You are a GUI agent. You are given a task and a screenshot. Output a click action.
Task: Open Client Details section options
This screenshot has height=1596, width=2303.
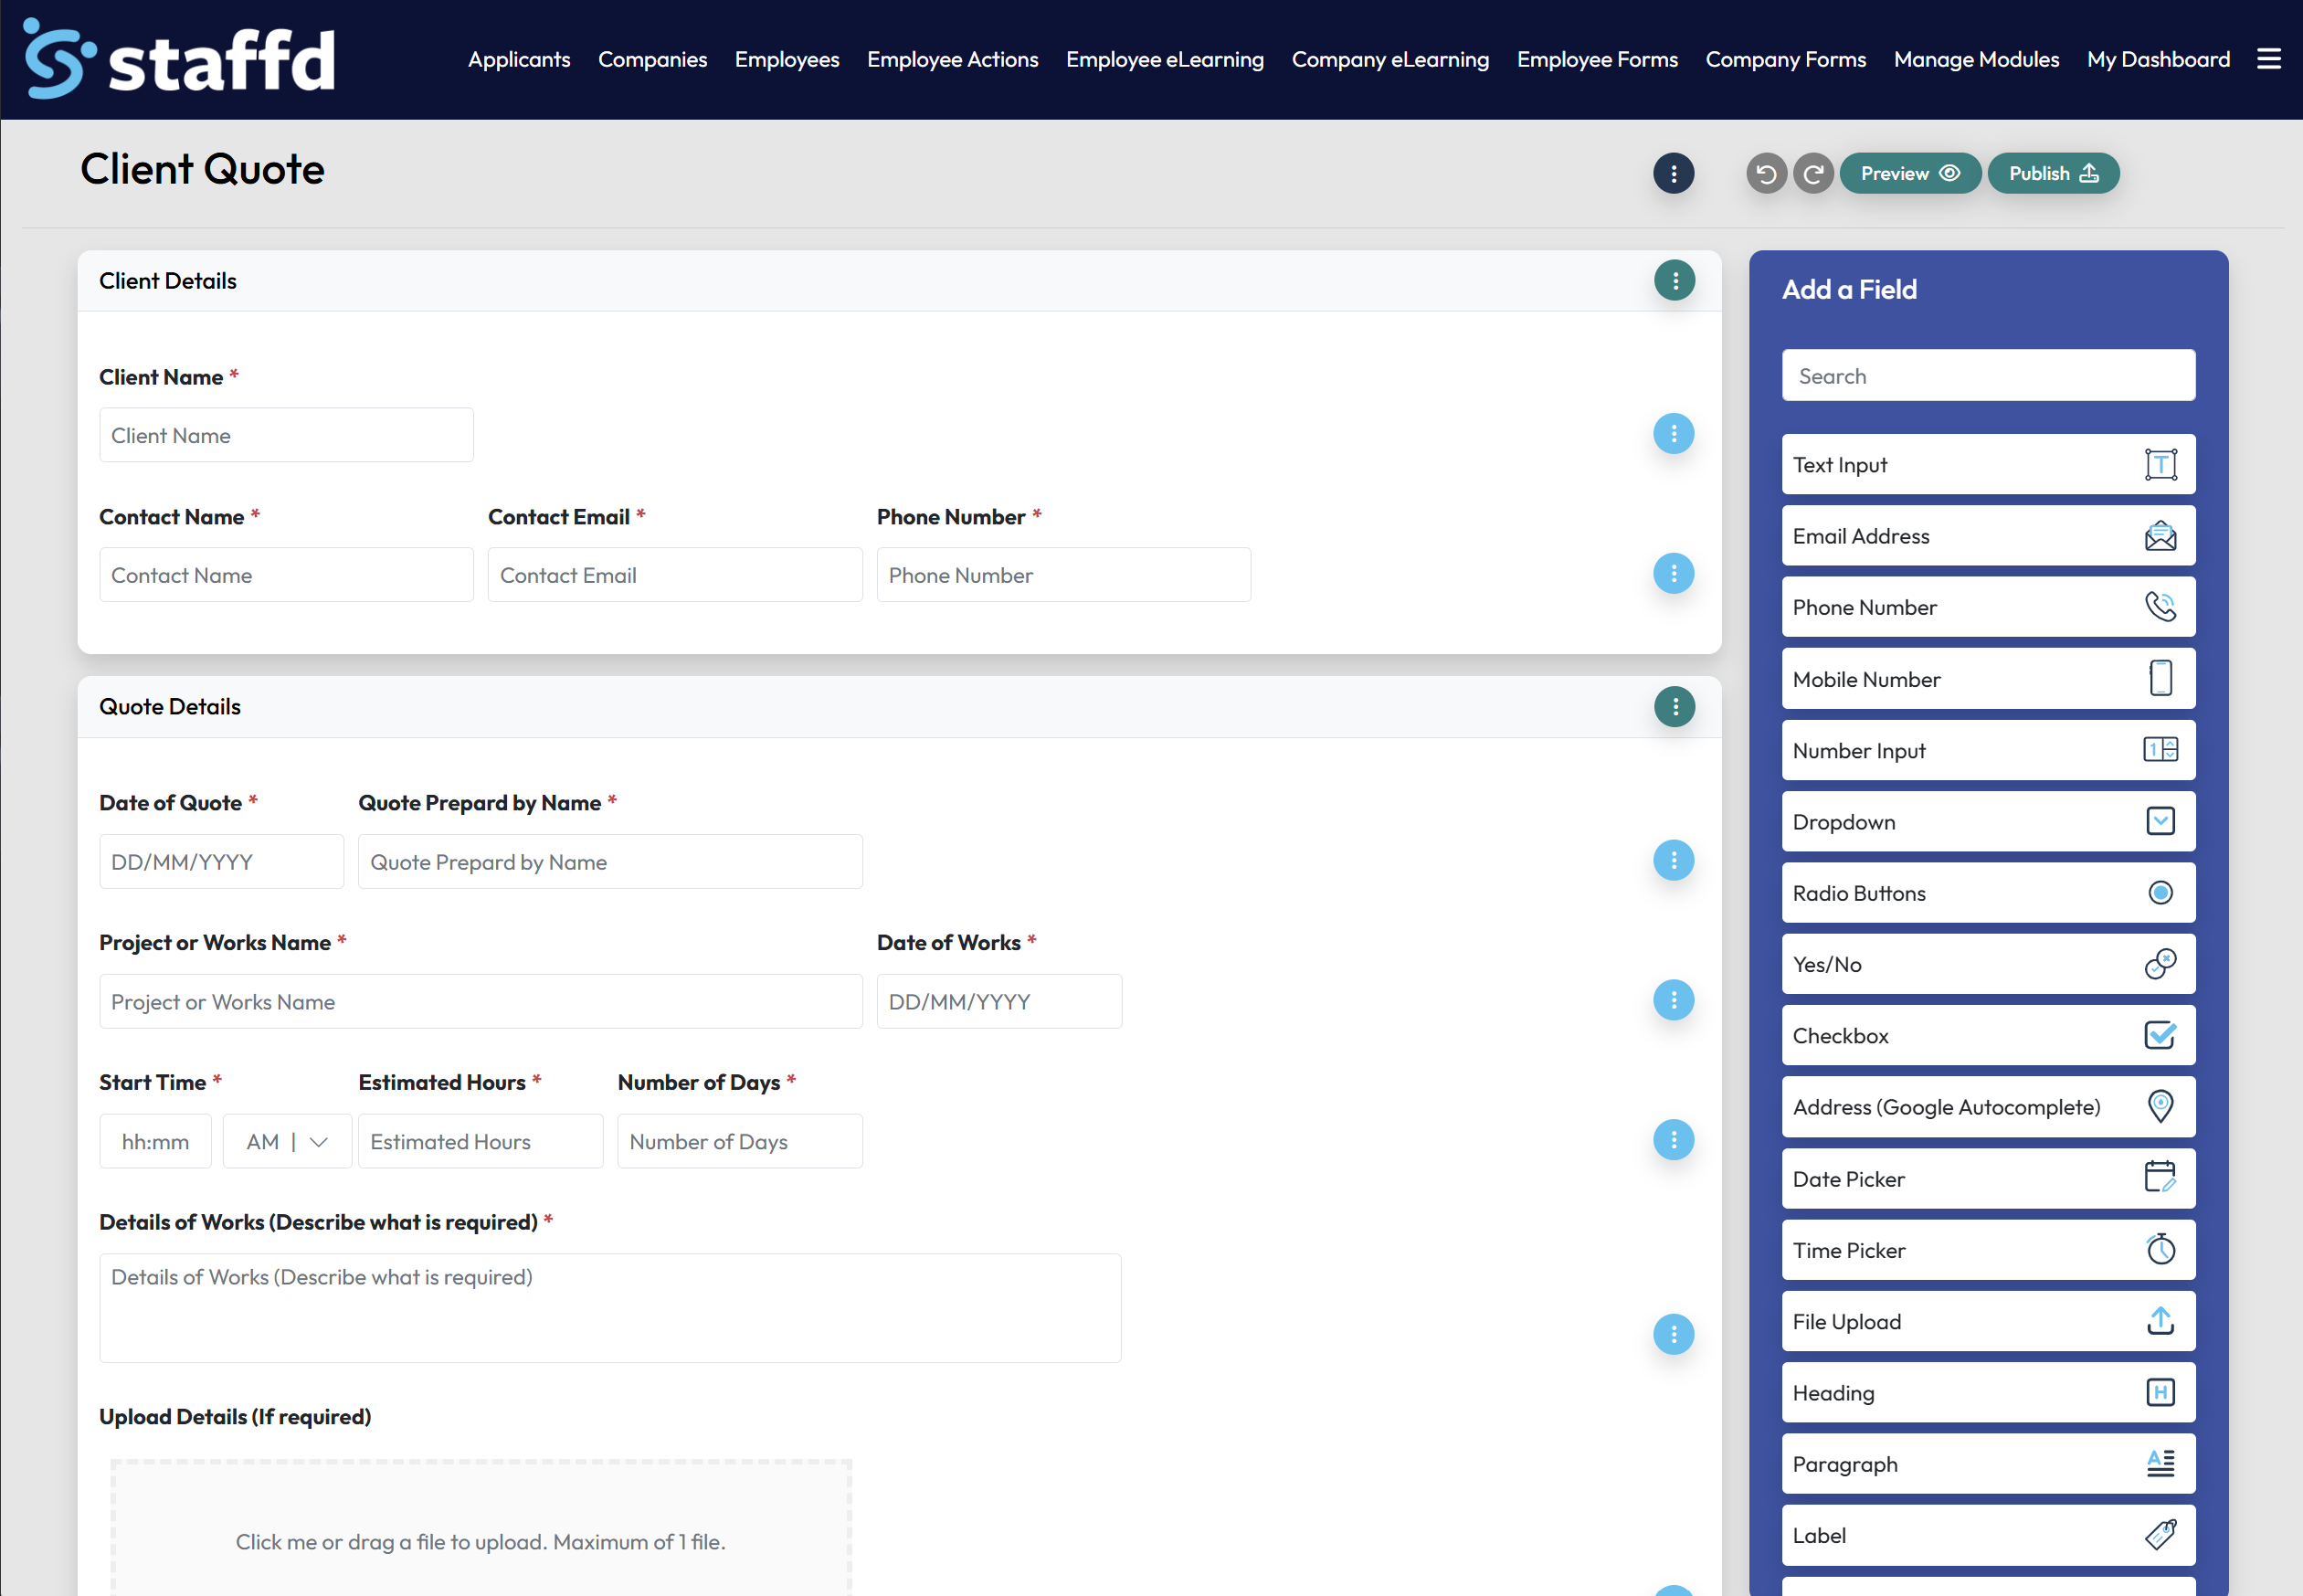click(1674, 281)
